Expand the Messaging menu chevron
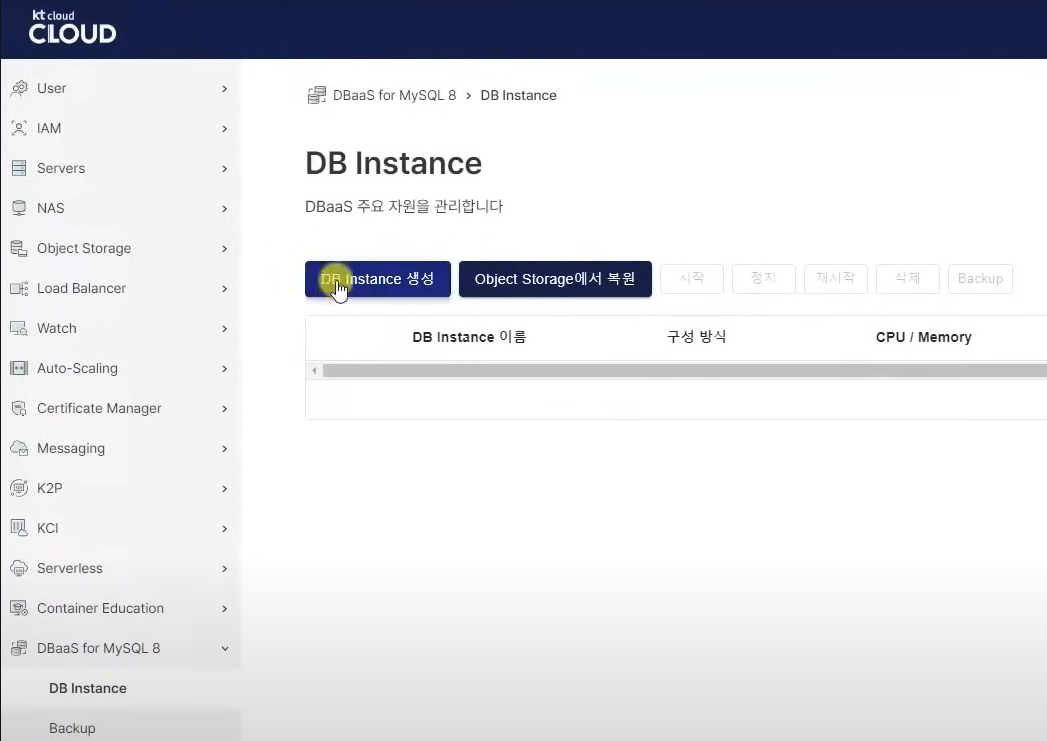1047x741 pixels. pos(224,449)
